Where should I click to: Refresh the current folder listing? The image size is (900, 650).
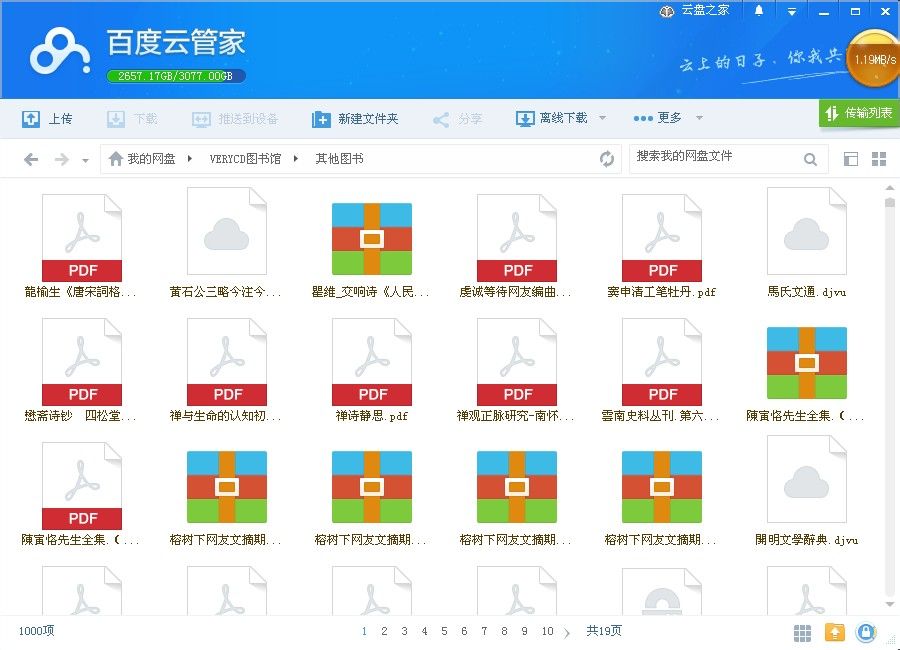tap(607, 159)
